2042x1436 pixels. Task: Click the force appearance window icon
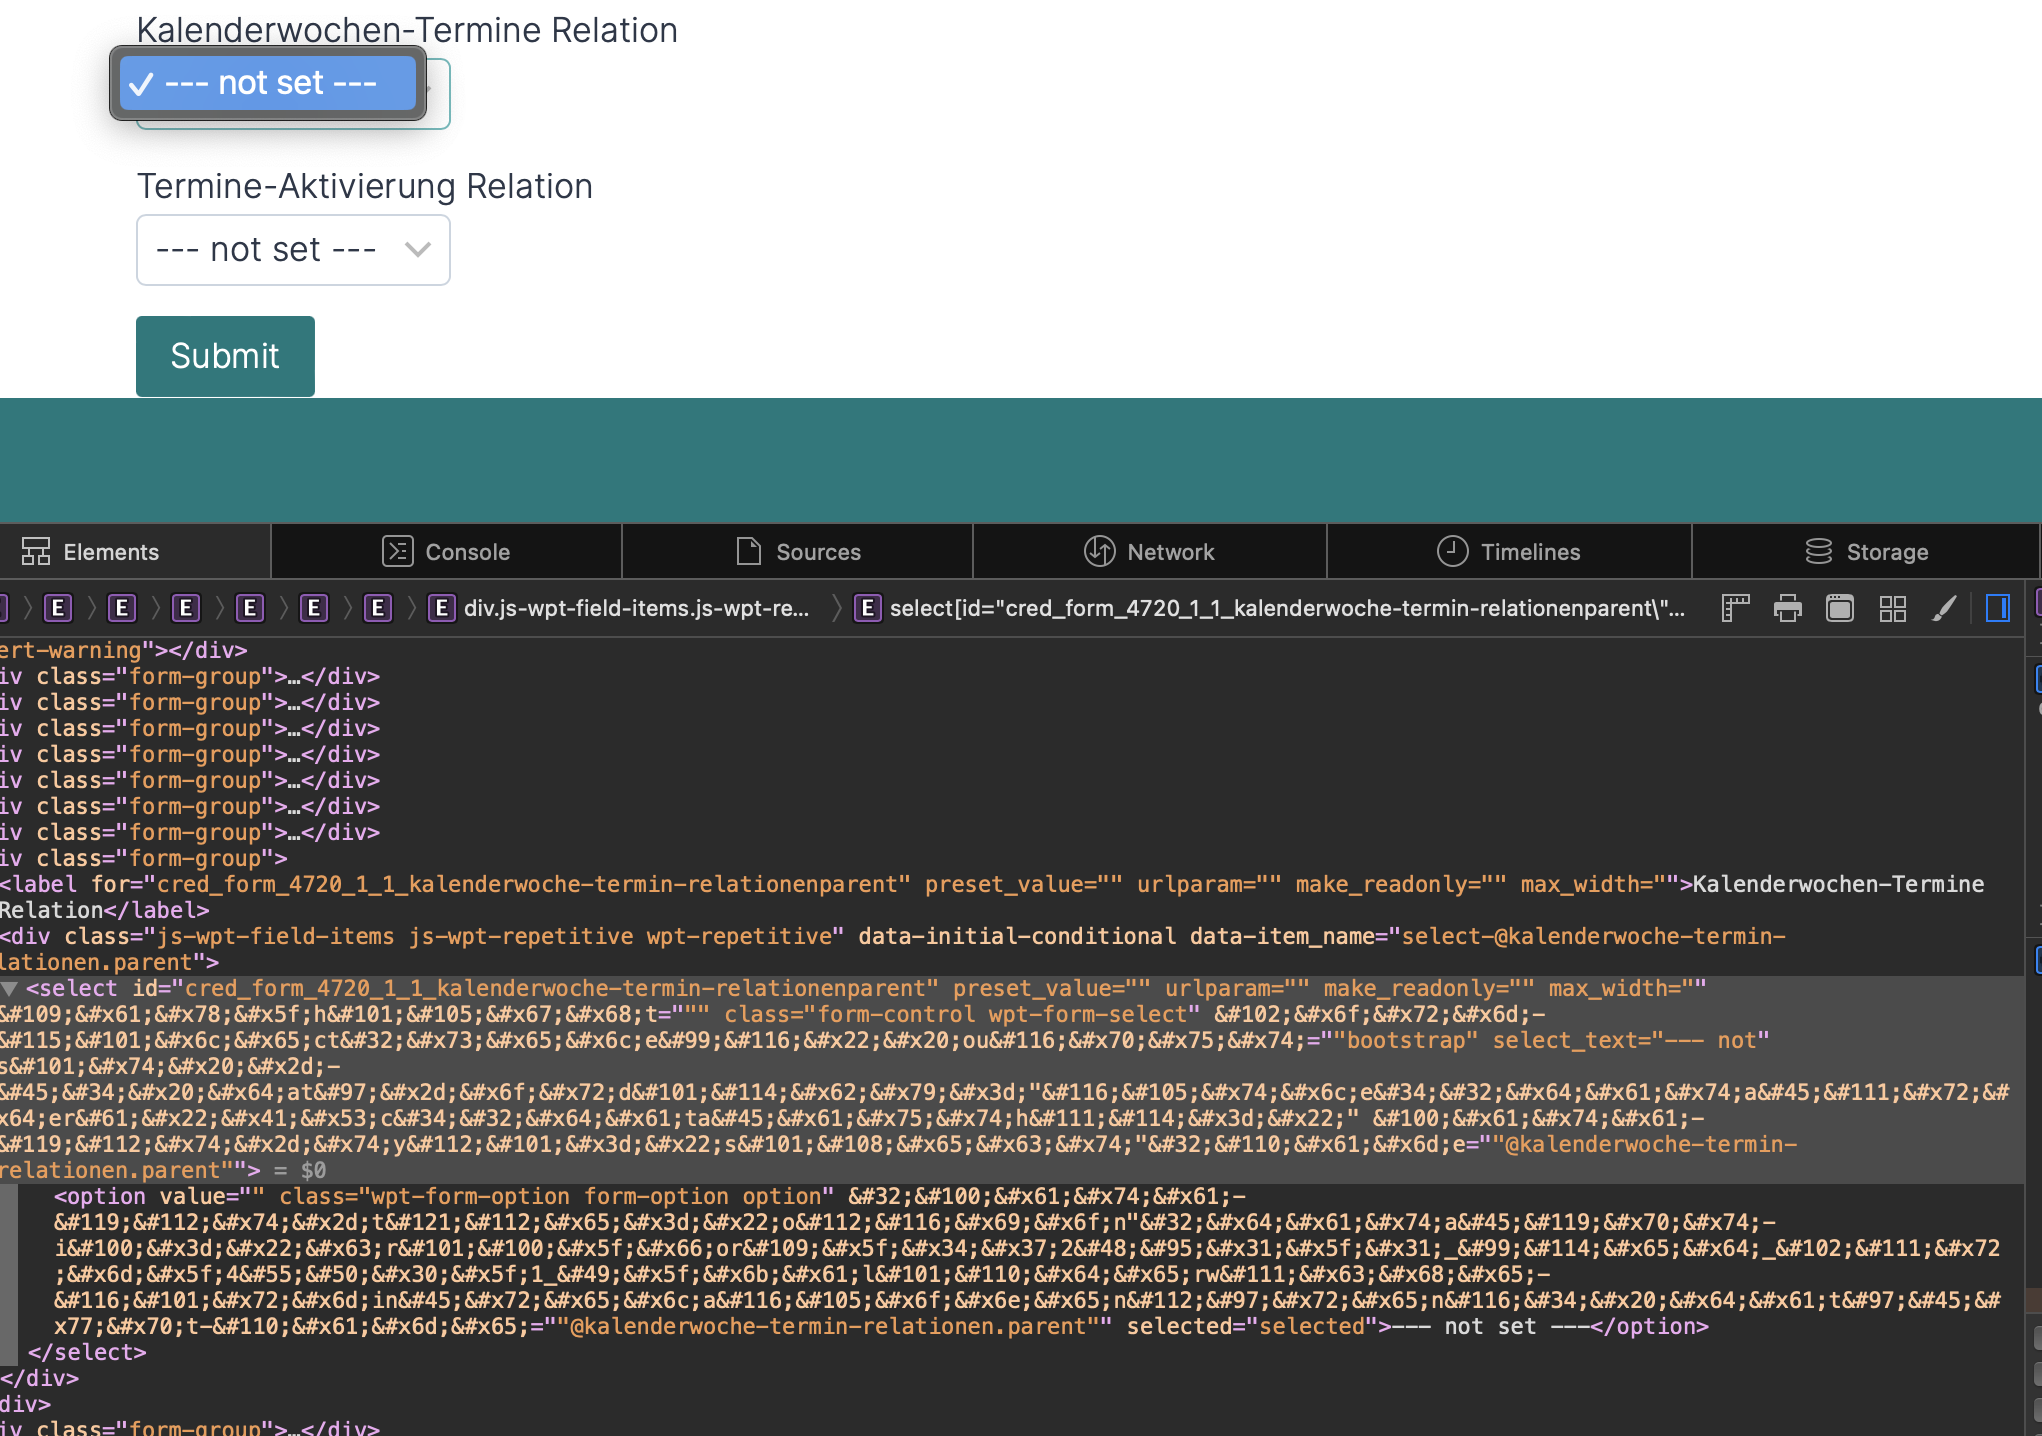coord(1840,608)
